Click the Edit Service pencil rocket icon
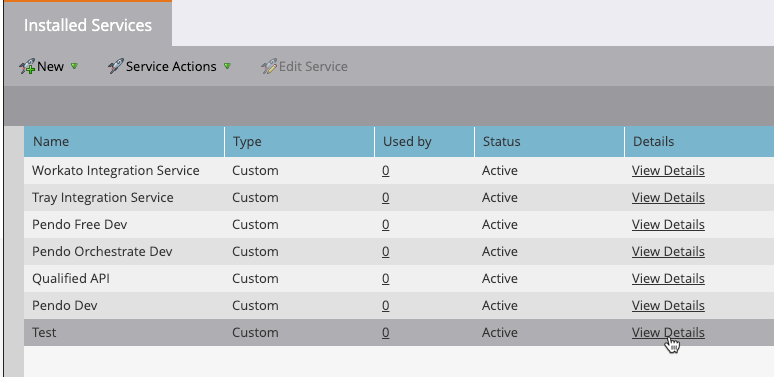774x377 pixels. (269, 66)
